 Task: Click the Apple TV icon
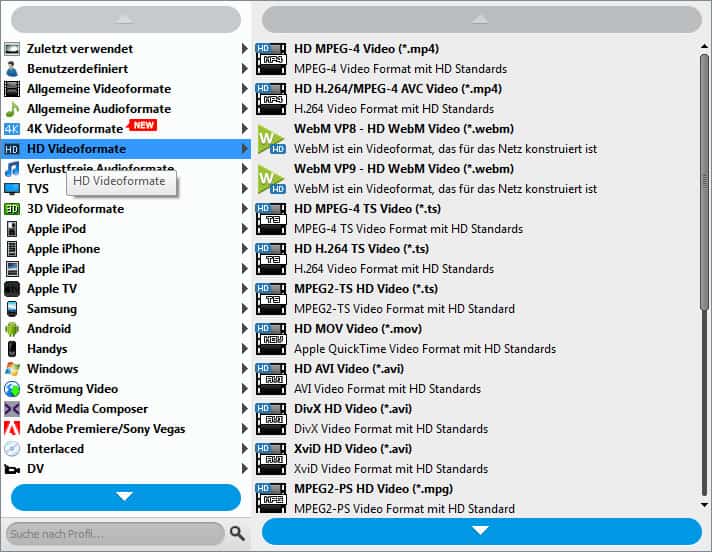(x=12, y=289)
